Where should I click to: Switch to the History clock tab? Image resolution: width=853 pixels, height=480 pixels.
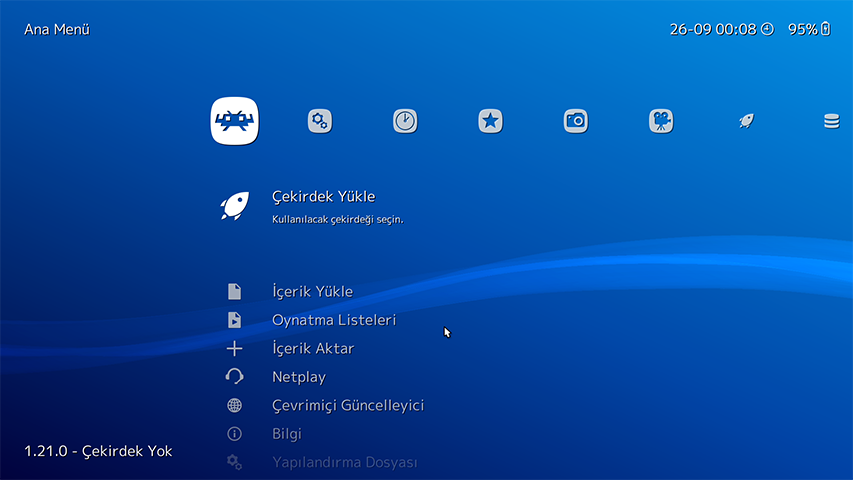coord(405,121)
